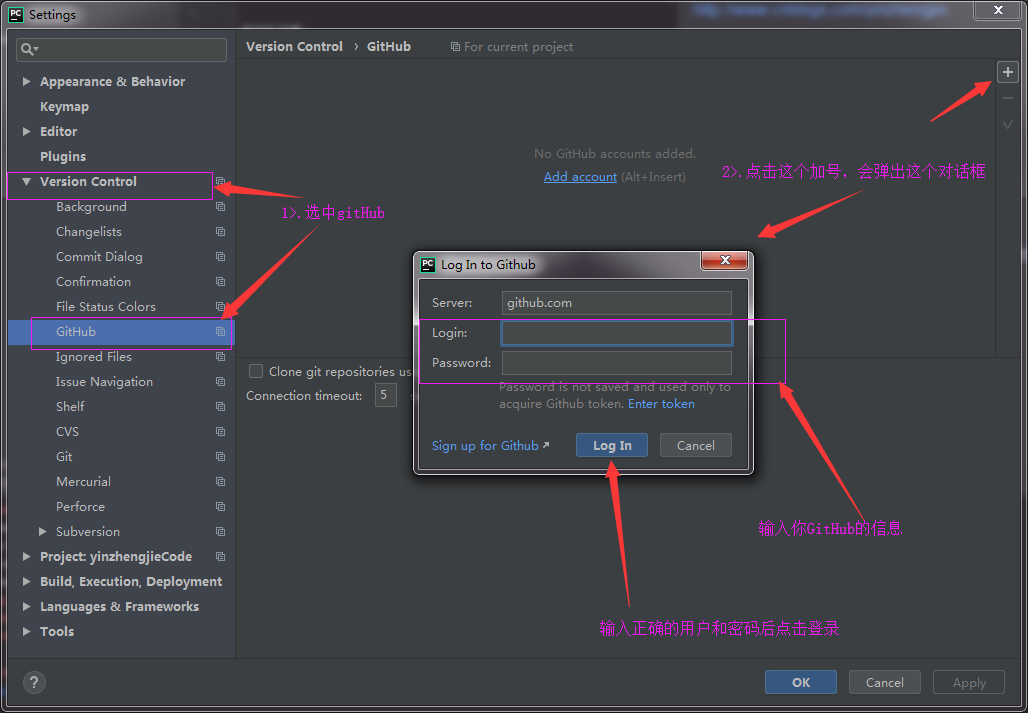Select the Mercurial settings item
Image resolution: width=1028 pixels, height=713 pixels.
tap(83, 481)
